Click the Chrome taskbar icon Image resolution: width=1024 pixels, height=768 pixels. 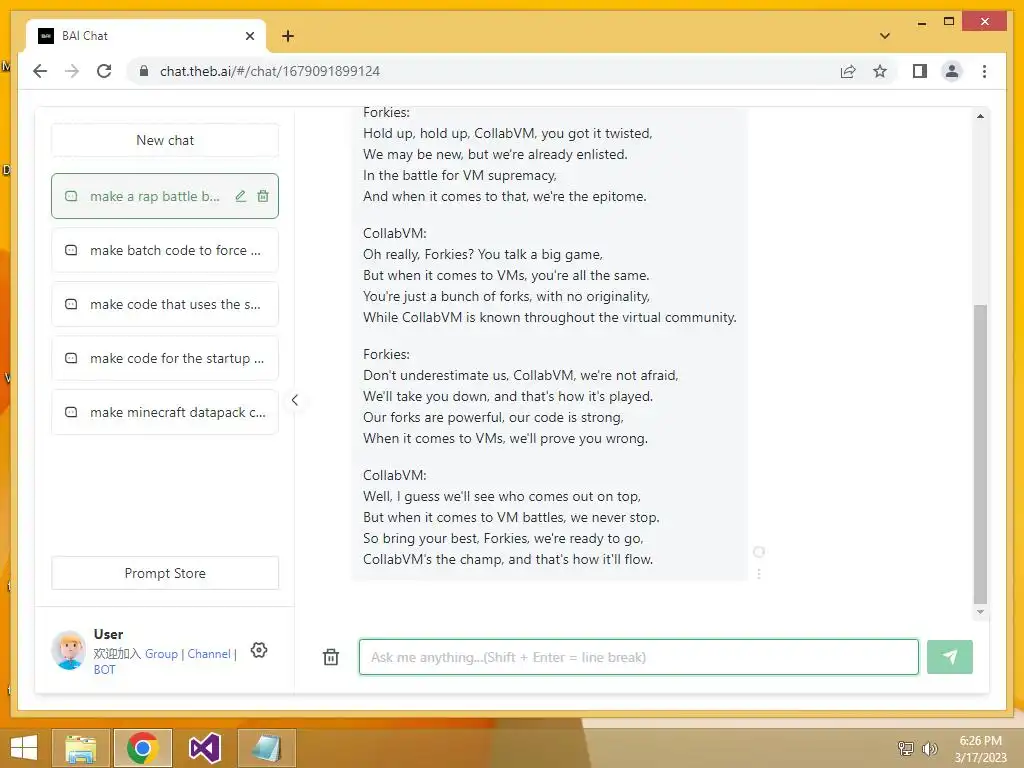pyautogui.click(x=143, y=748)
